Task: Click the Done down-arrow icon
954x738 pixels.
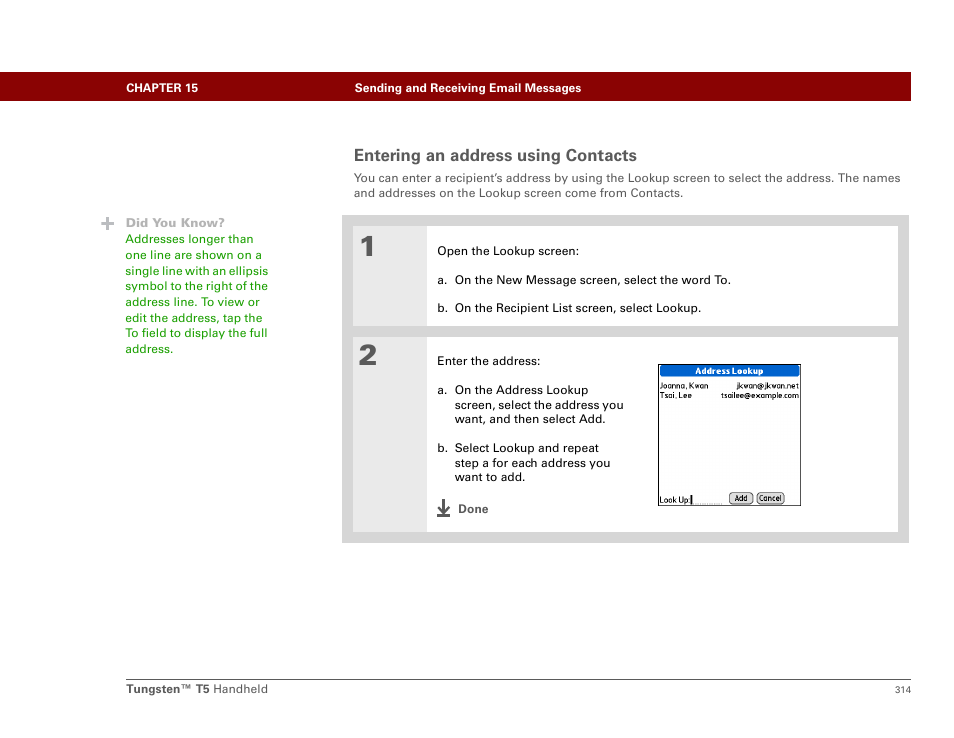Action: click(x=444, y=508)
